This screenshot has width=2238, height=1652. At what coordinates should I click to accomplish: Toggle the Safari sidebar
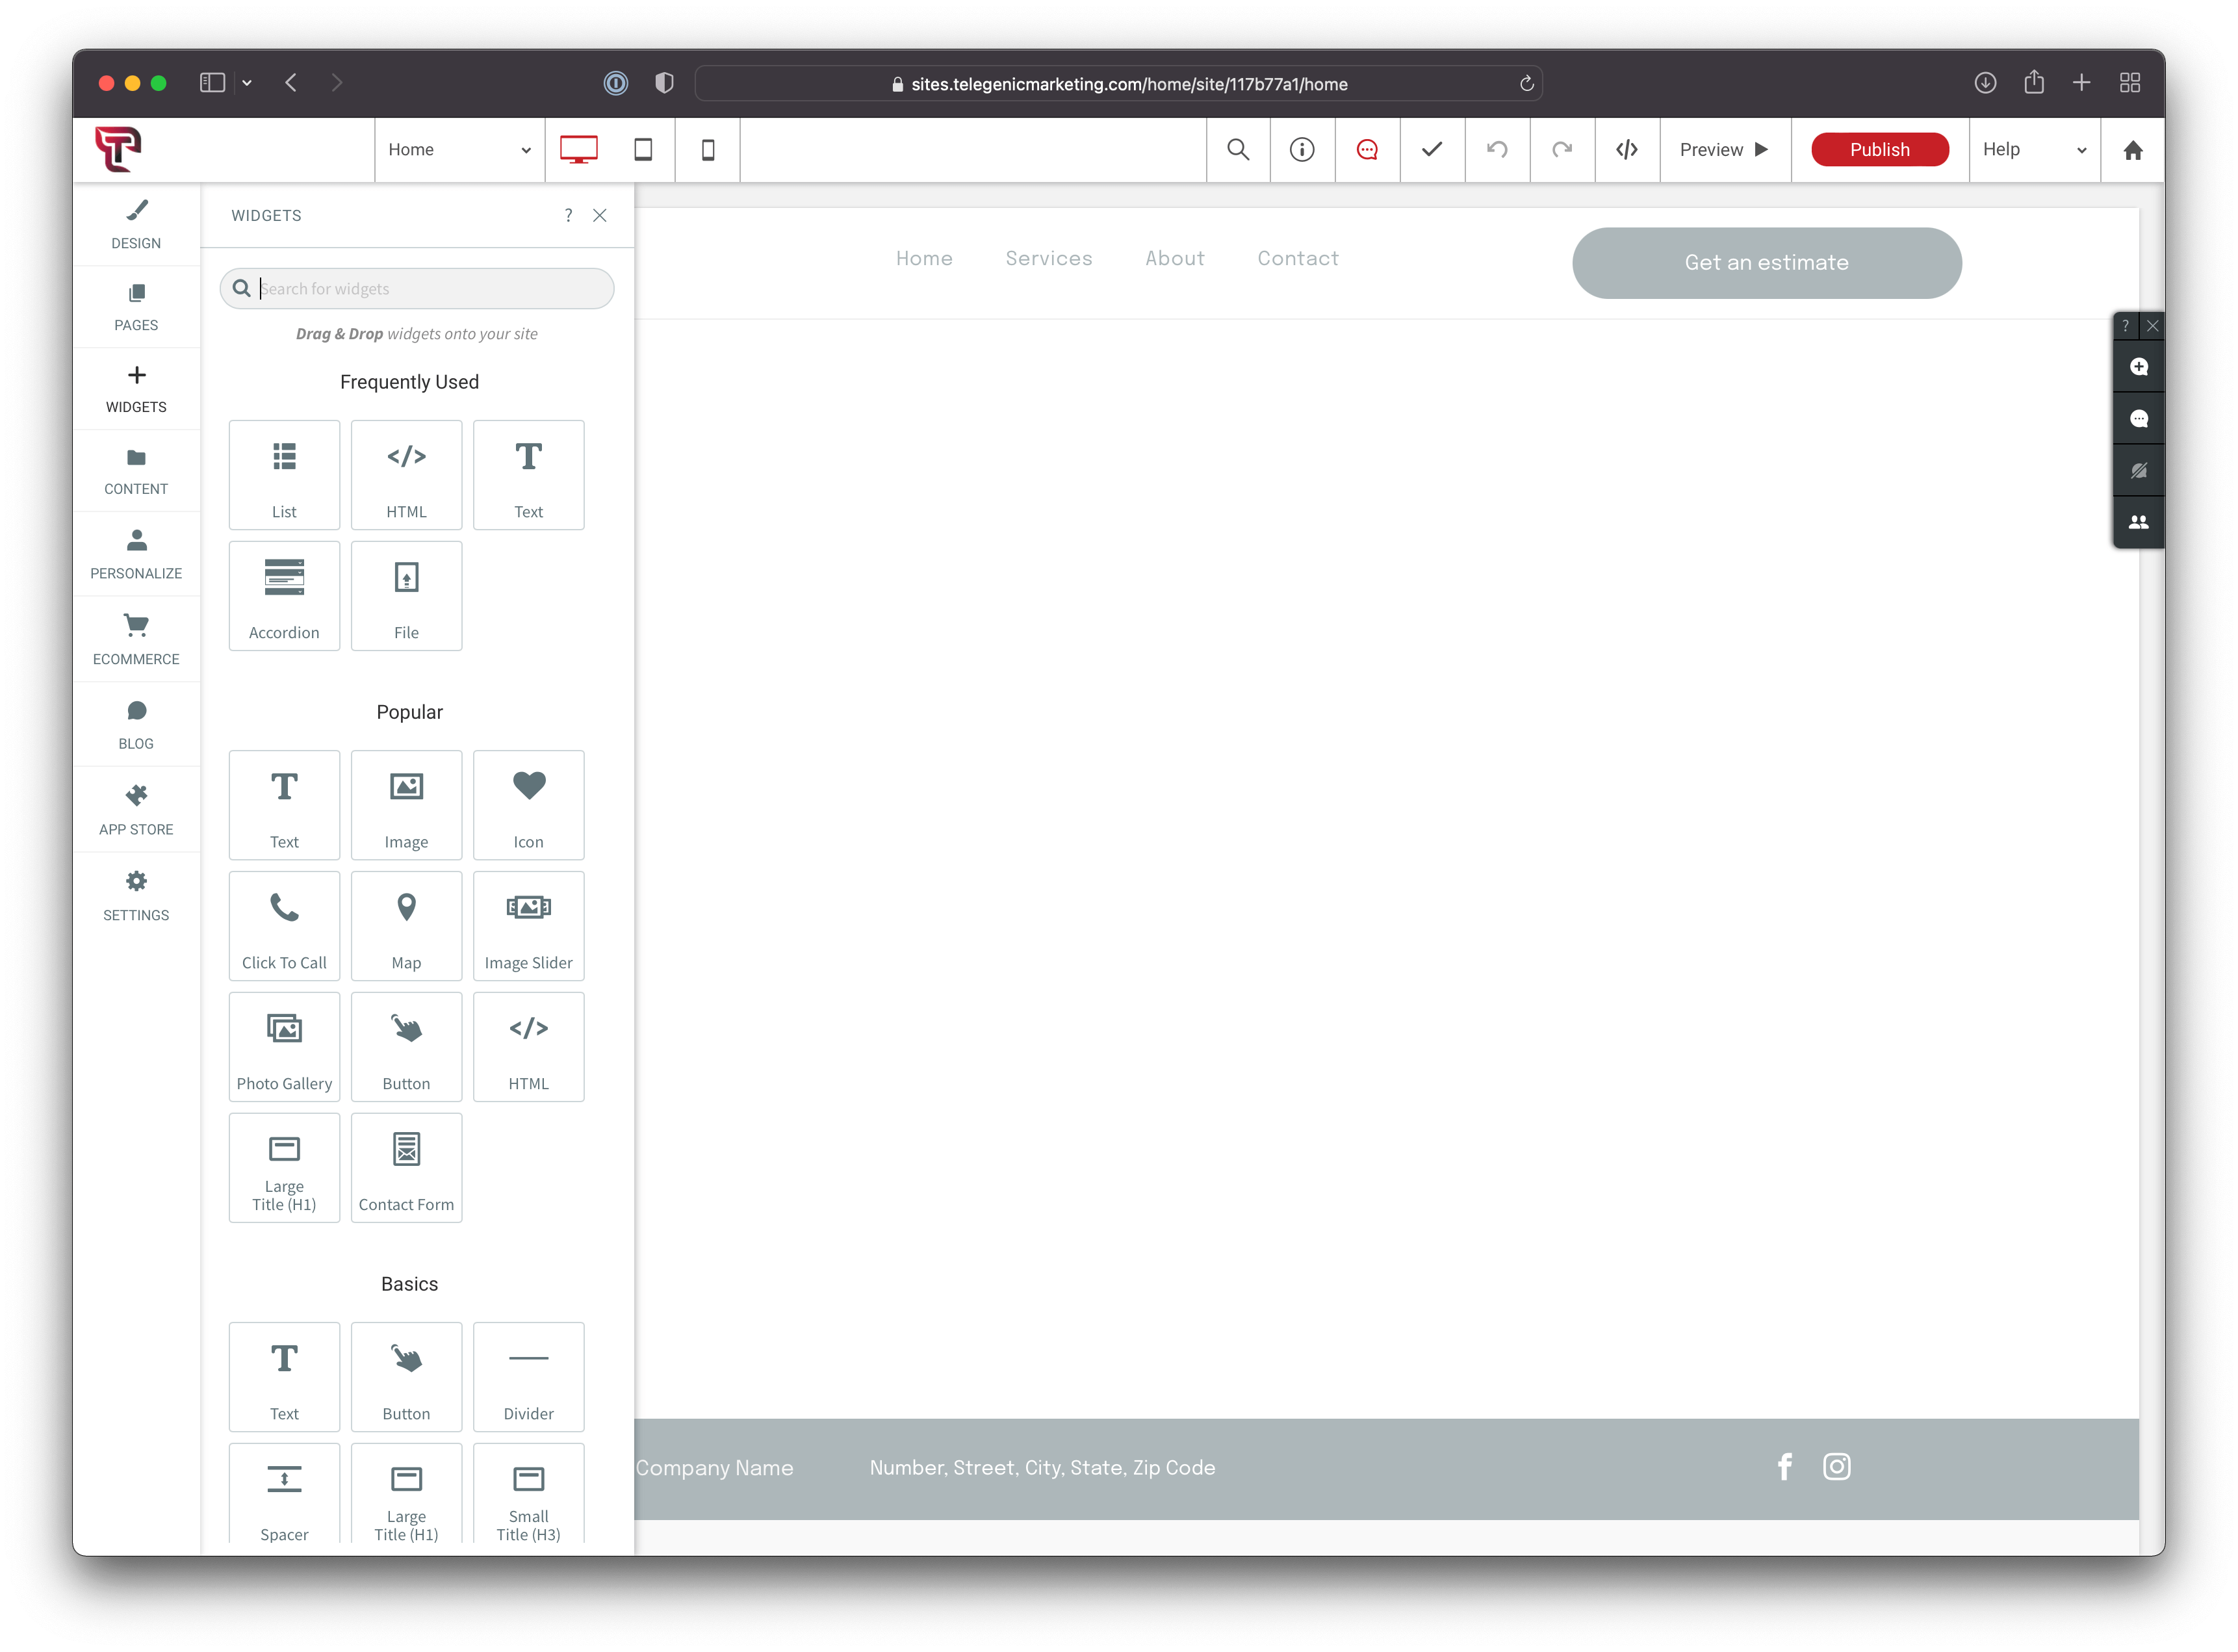pos(212,83)
